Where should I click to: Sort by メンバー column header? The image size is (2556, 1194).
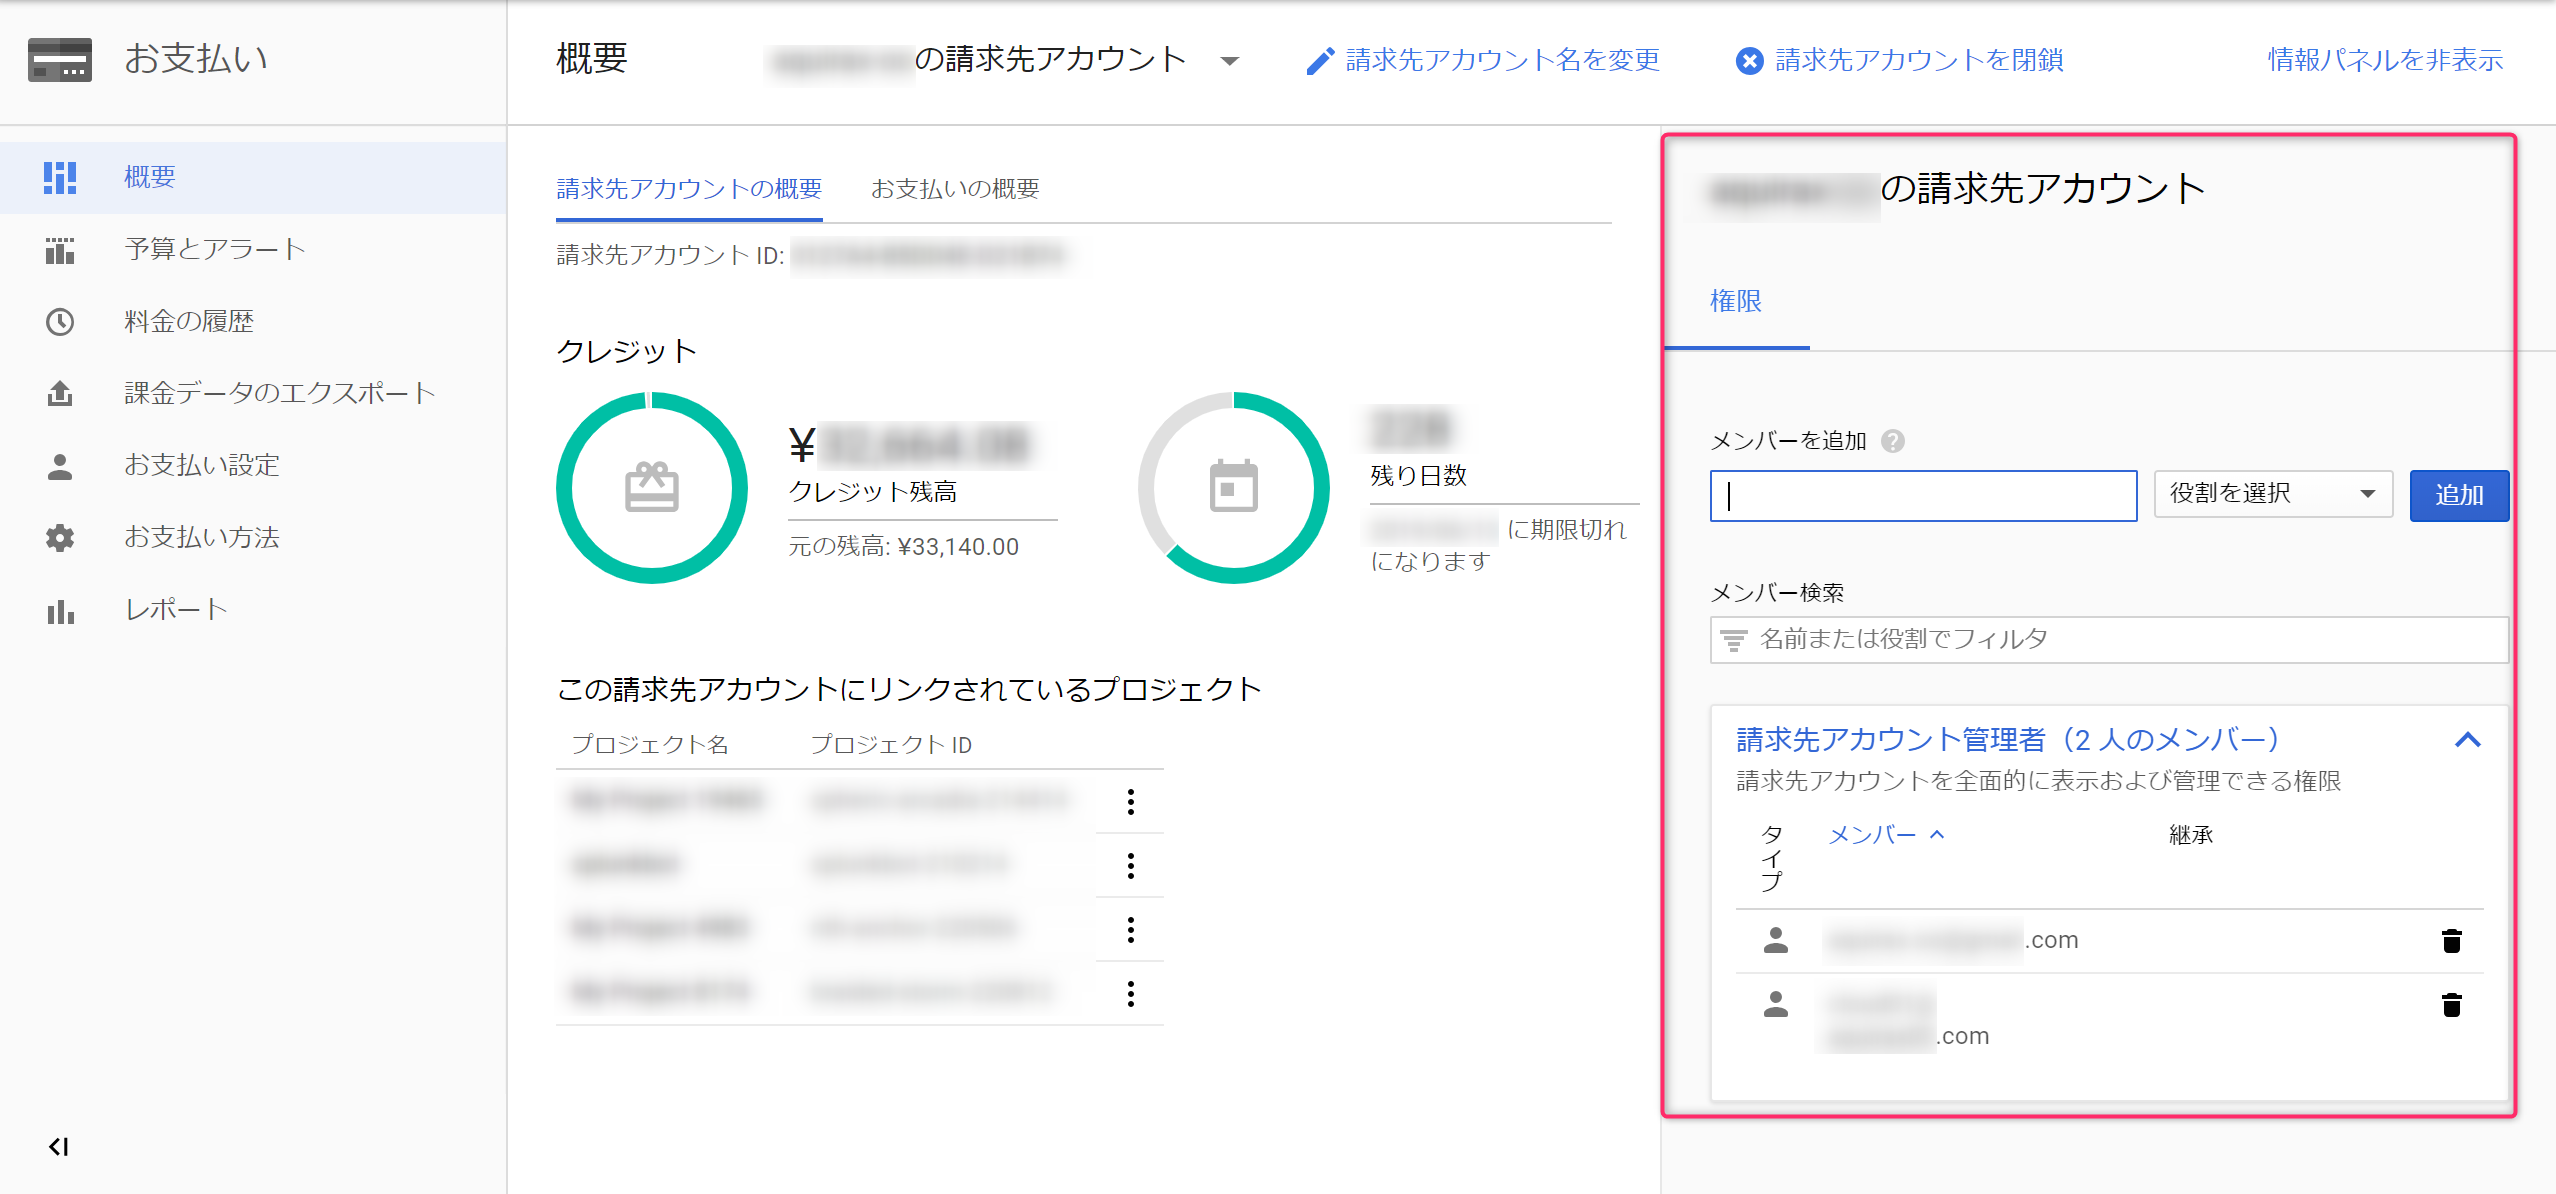(x=1886, y=835)
